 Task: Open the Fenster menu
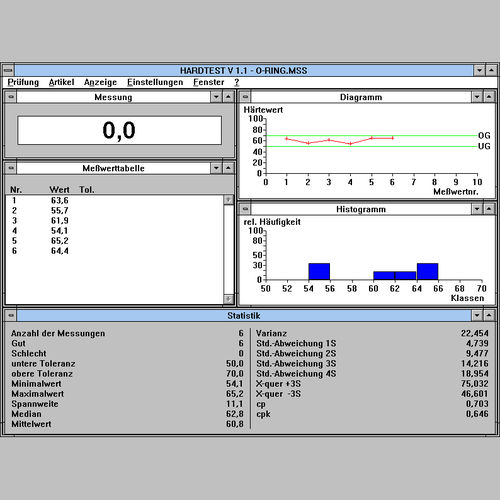[209, 82]
